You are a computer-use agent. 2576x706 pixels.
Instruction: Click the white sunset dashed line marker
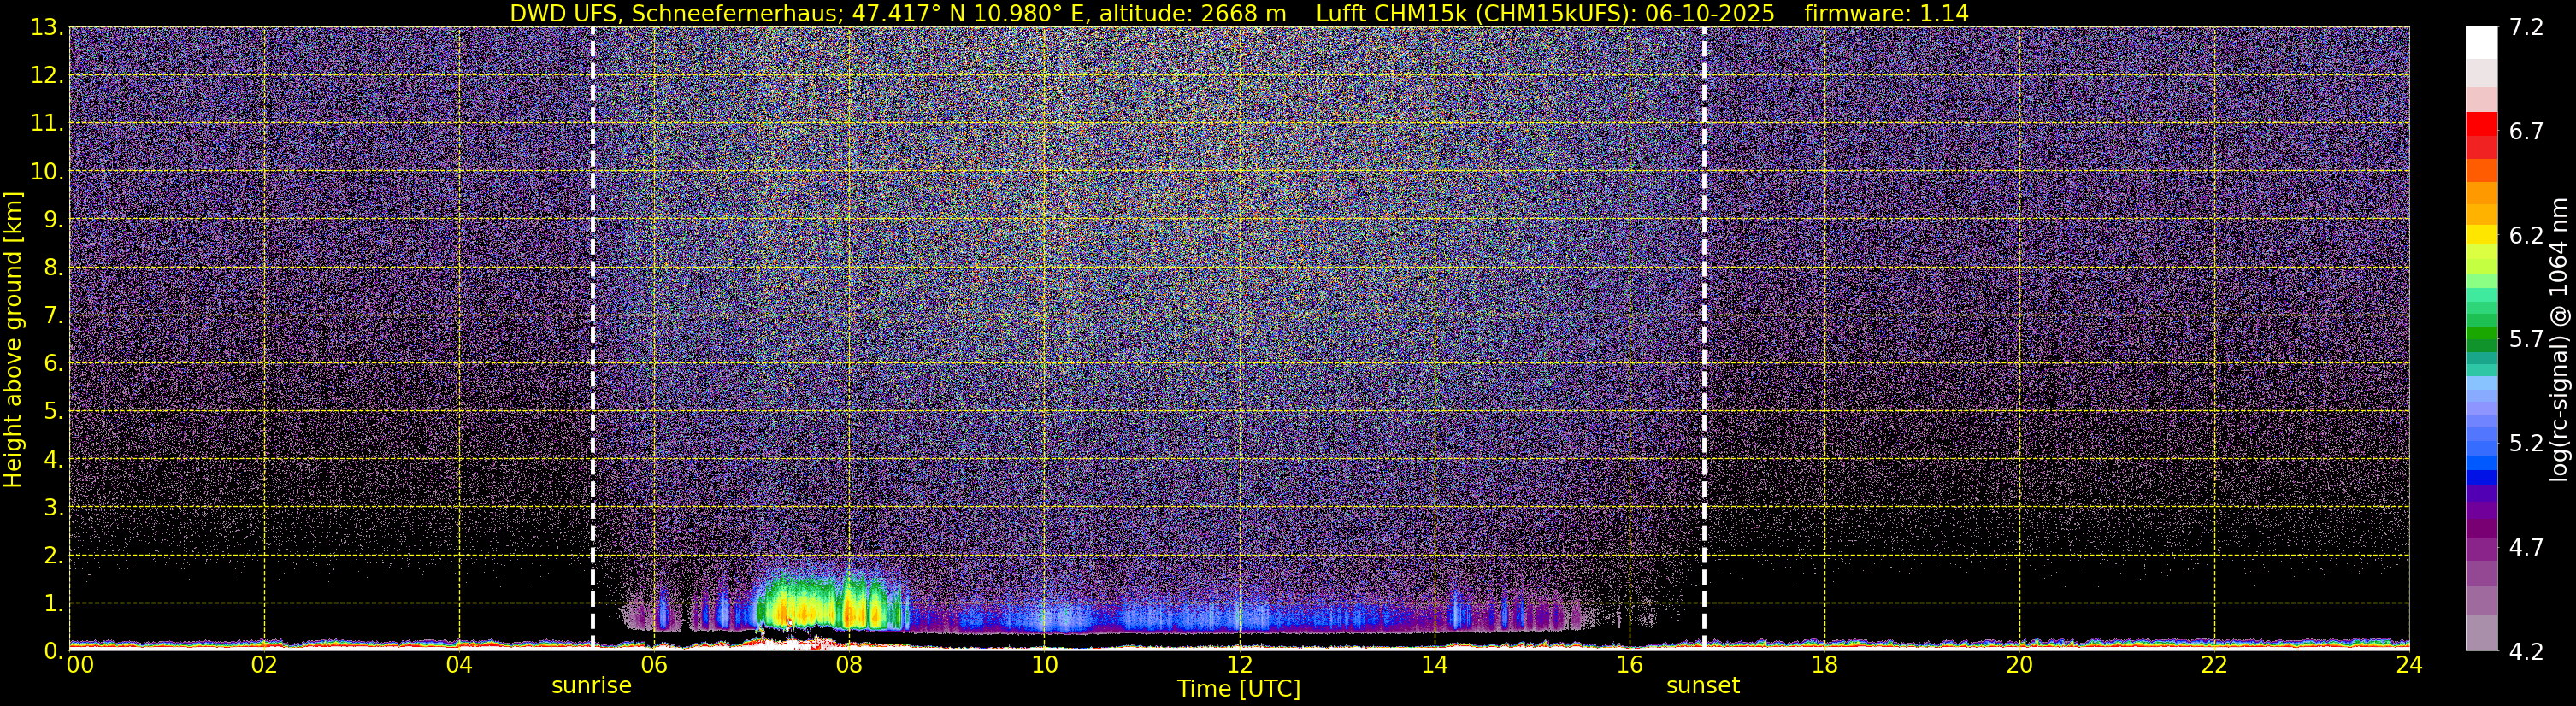point(1704,339)
